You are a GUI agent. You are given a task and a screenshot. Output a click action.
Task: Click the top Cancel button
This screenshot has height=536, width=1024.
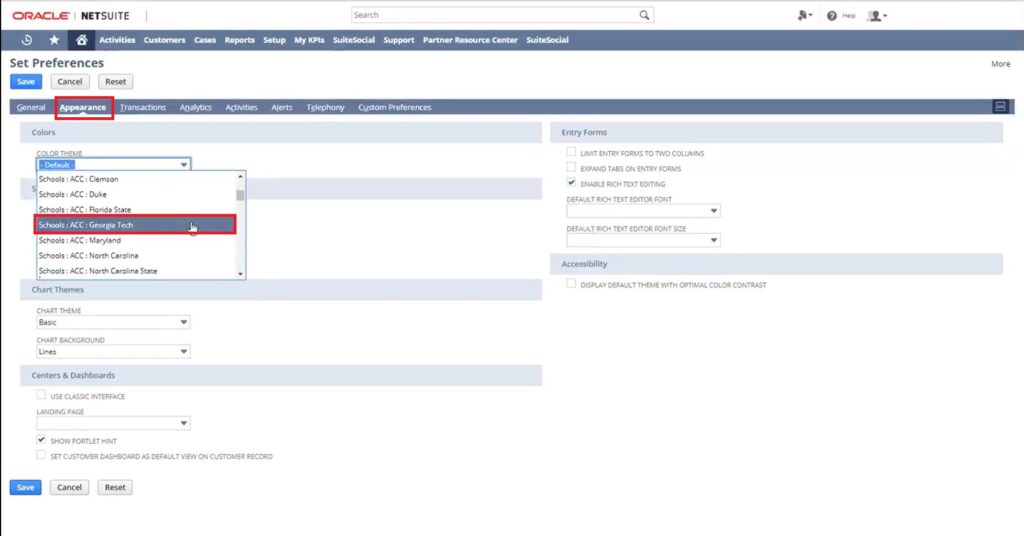coord(70,82)
